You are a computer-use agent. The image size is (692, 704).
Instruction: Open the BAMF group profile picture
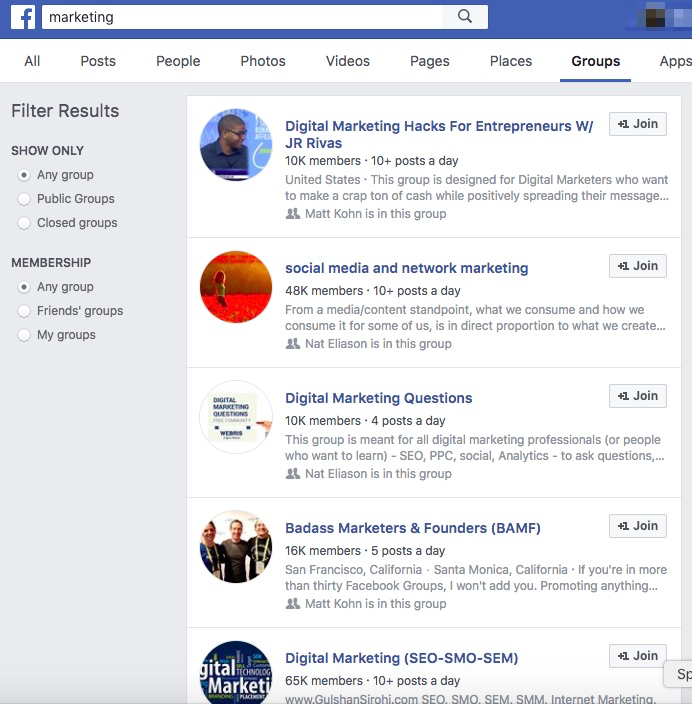click(x=236, y=546)
